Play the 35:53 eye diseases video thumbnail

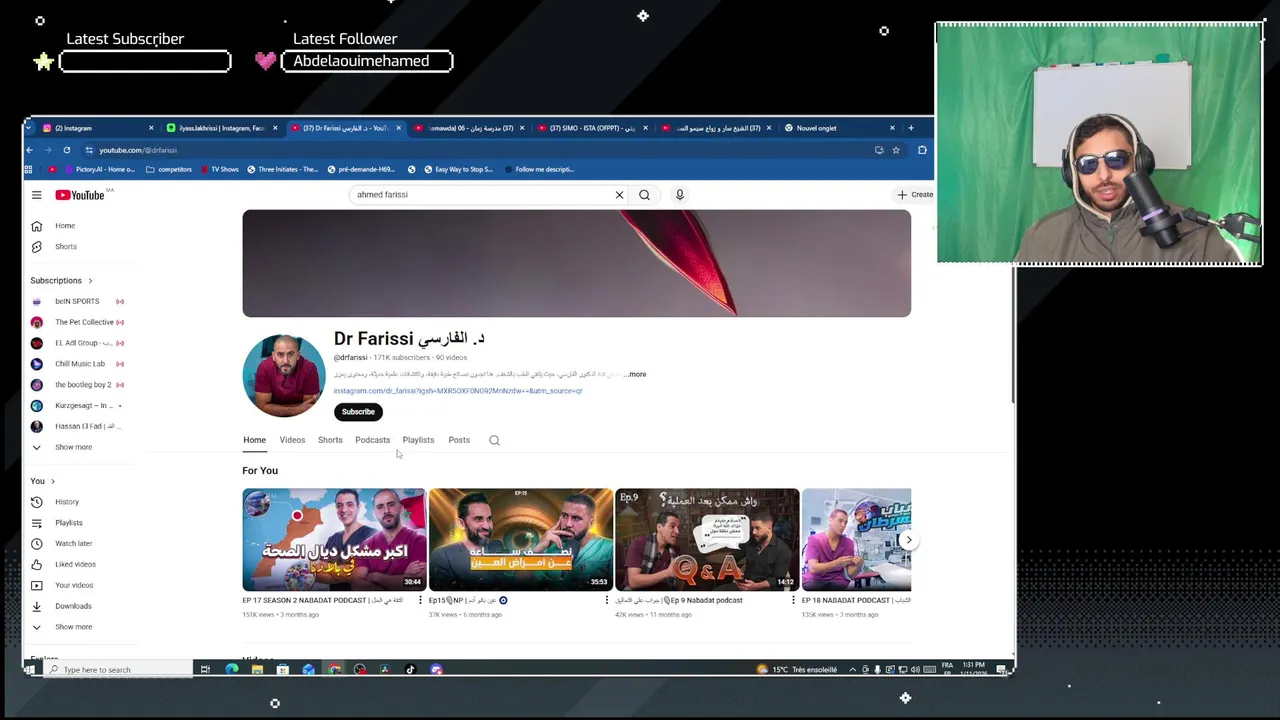(521, 540)
